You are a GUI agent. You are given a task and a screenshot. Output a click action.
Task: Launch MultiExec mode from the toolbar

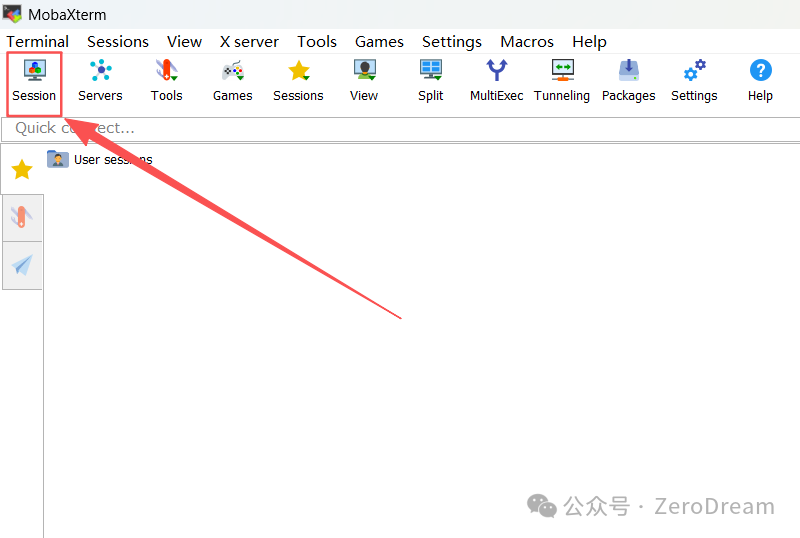pyautogui.click(x=496, y=82)
